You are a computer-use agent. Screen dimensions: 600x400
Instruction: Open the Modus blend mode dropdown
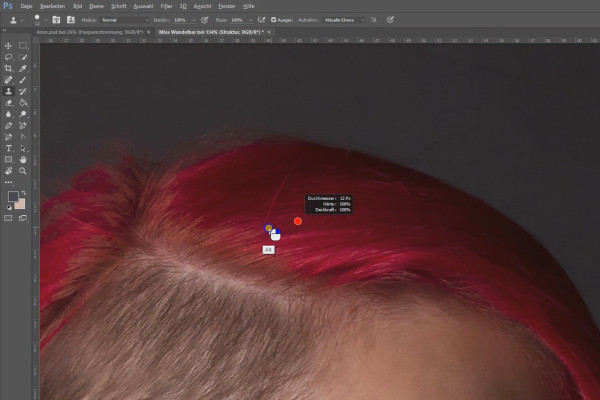(125, 20)
